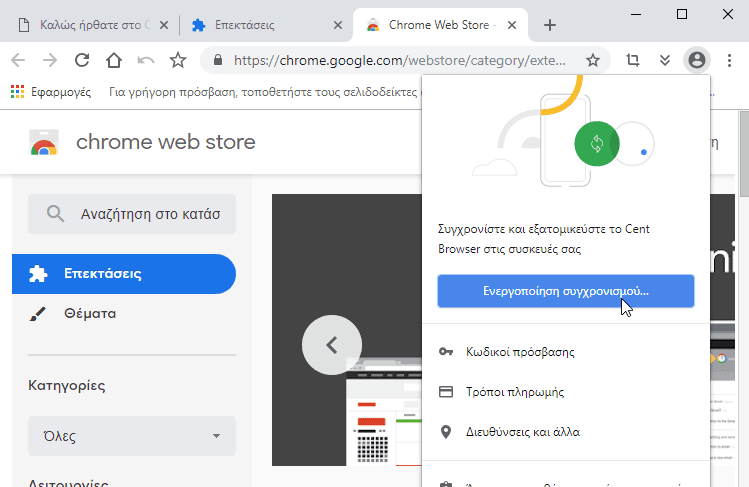This screenshot has width=749, height=487.
Task: Expand the Όλες categories dropdown
Action: pos(132,436)
